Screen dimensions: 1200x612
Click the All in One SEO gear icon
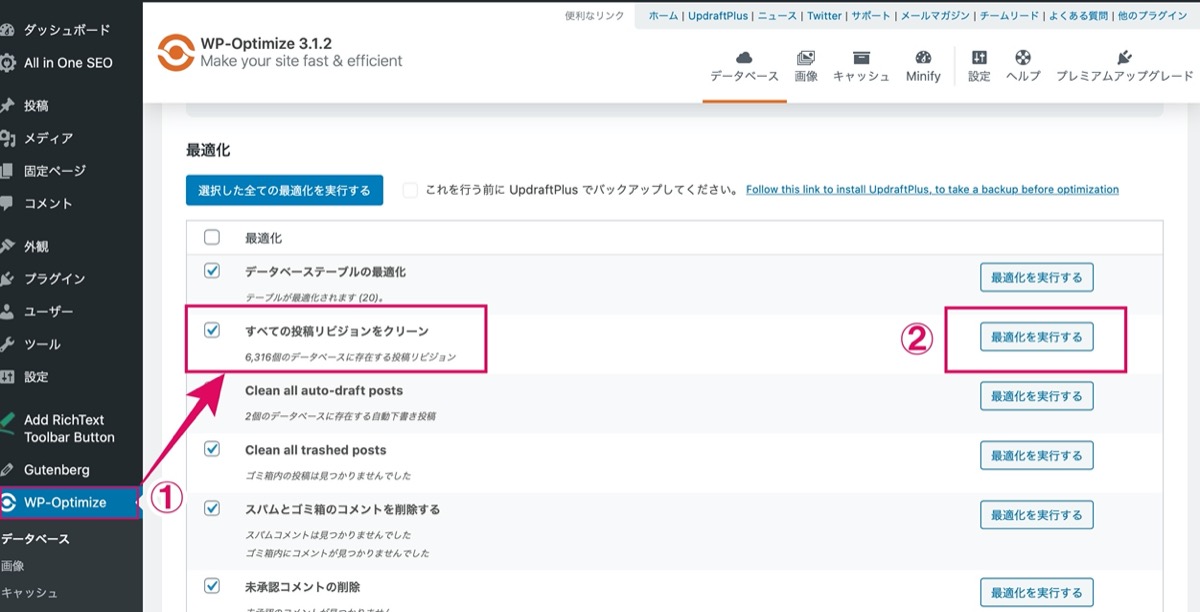[x=8, y=63]
